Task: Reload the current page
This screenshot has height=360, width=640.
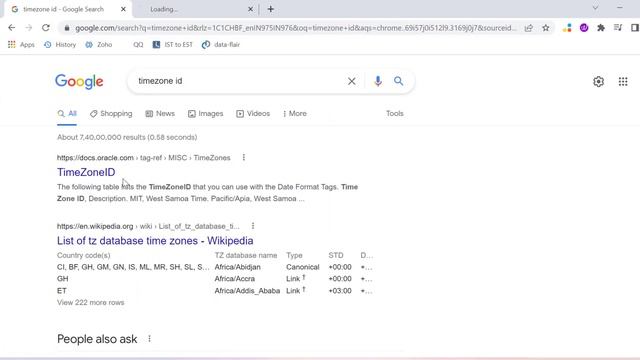Action: pos(46,28)
